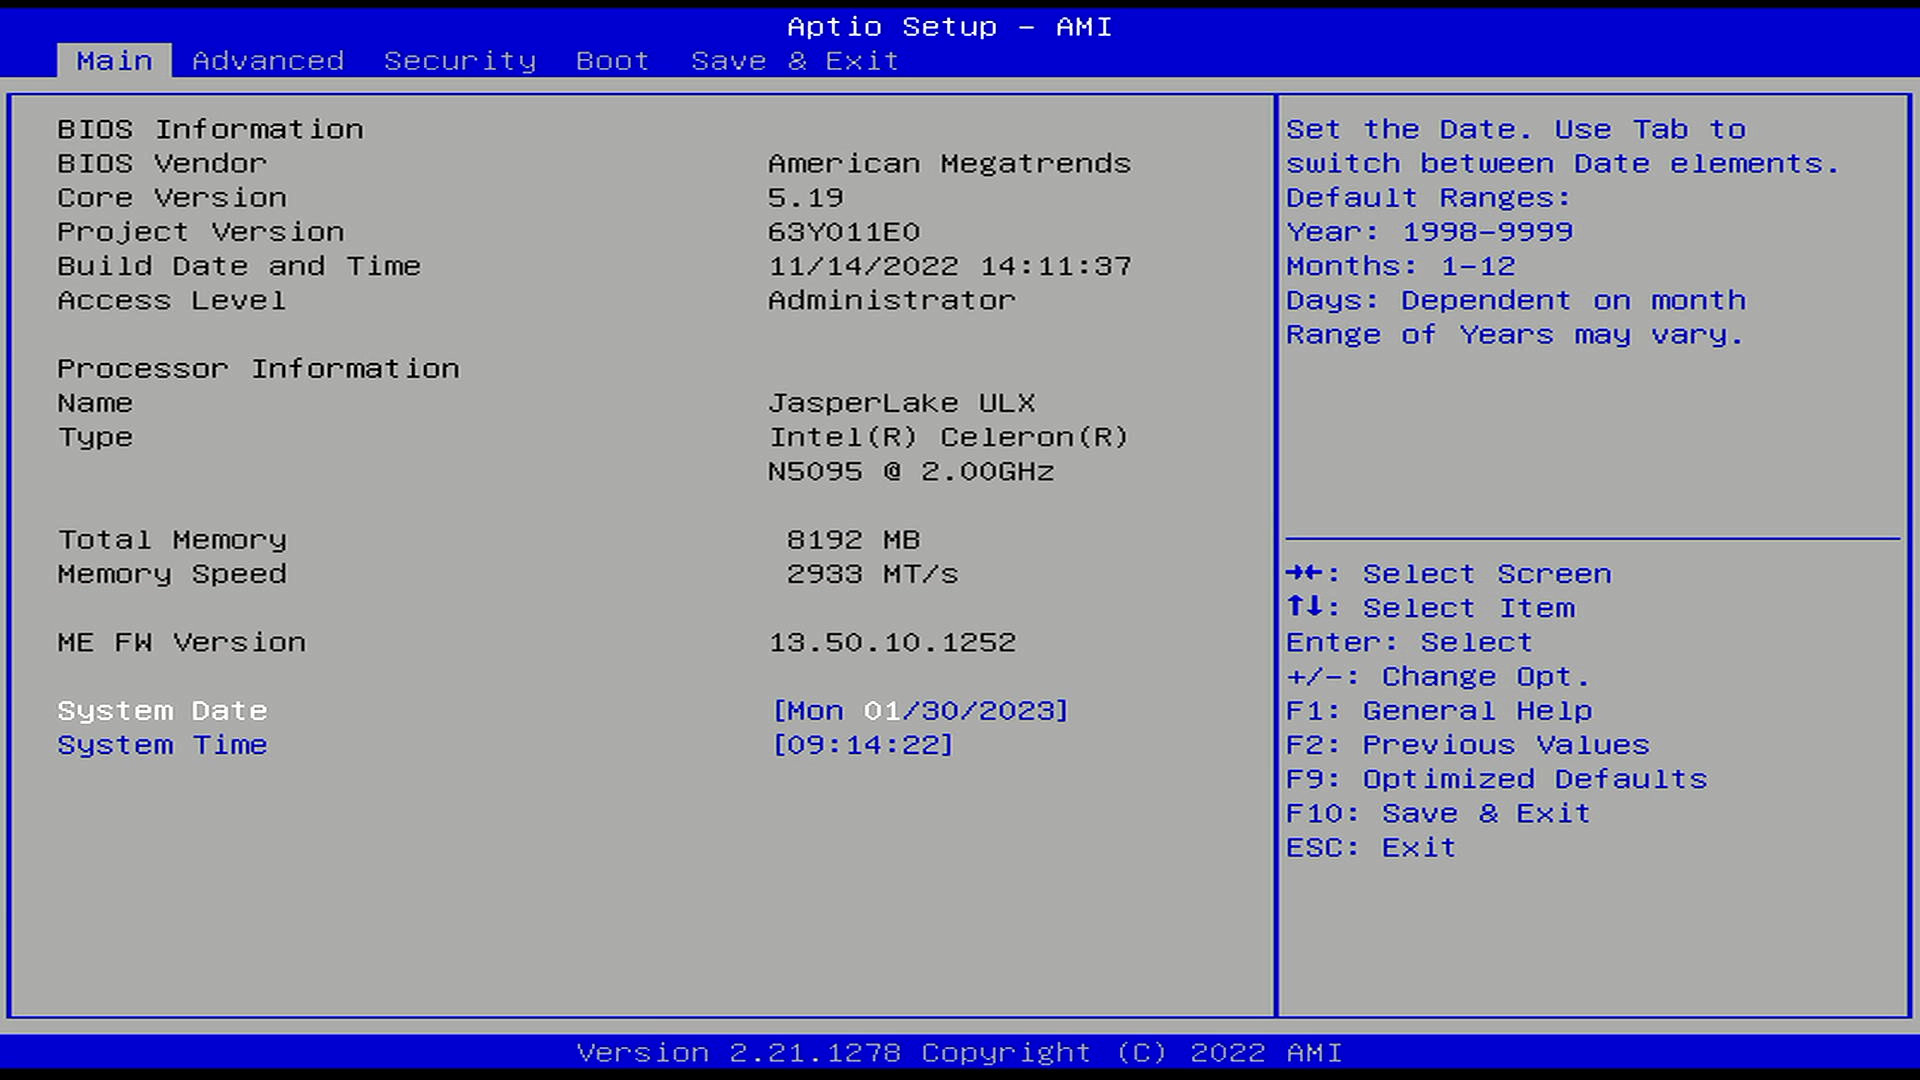Click the F2 Previous Values hint
1920x1080 pixels.
coord(1467,745)
